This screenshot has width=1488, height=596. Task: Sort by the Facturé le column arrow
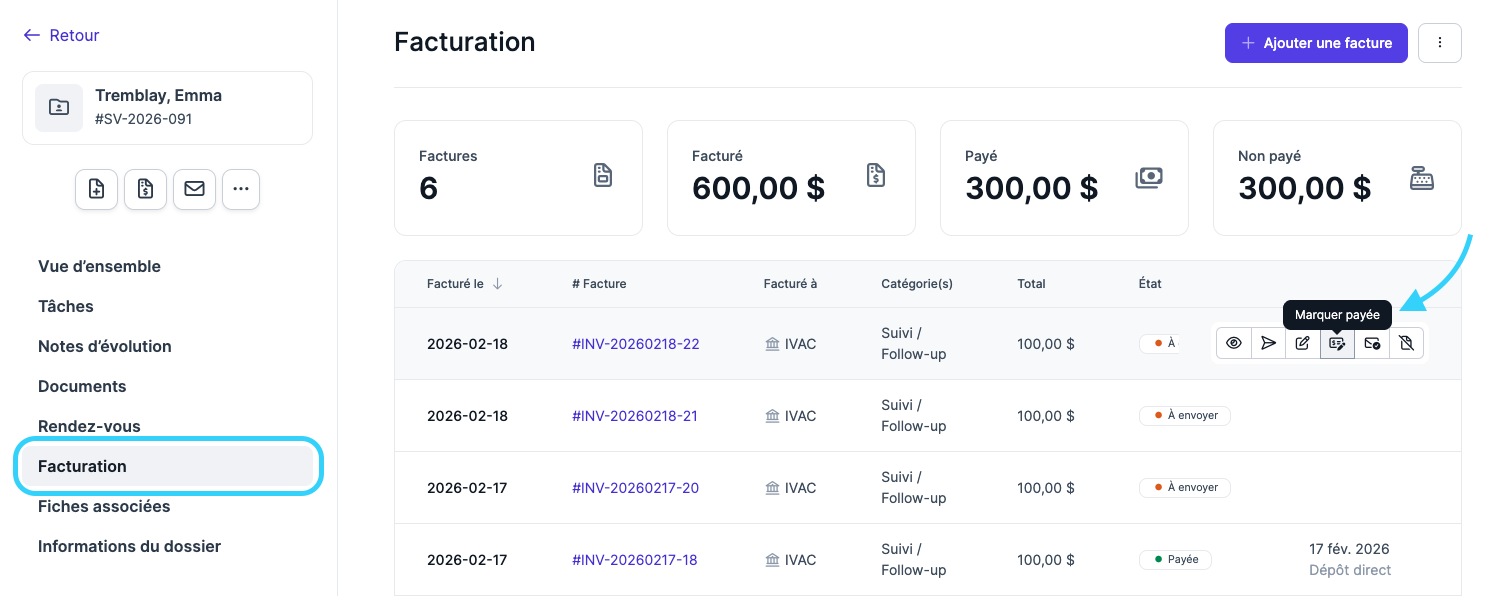pos(497,284)
